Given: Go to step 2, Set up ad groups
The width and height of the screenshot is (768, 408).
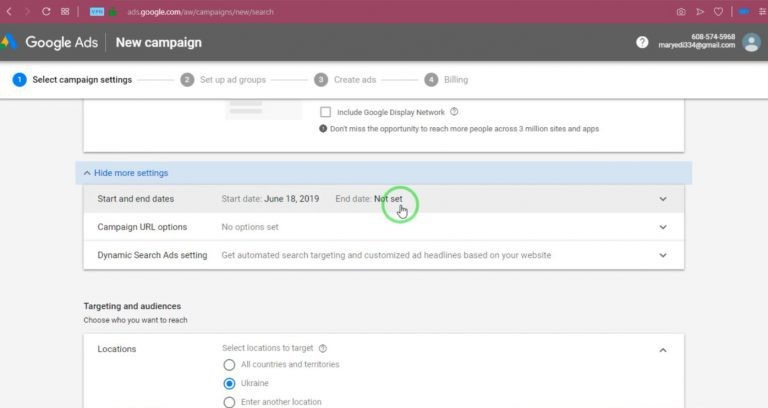Looking at the screenshot, I should point(223,80).
